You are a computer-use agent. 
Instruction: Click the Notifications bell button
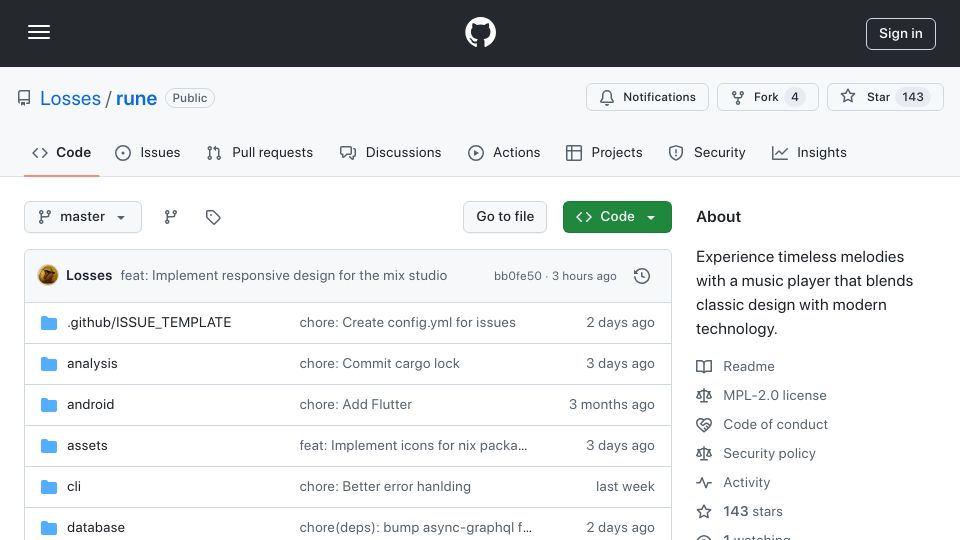click(647, 97)
